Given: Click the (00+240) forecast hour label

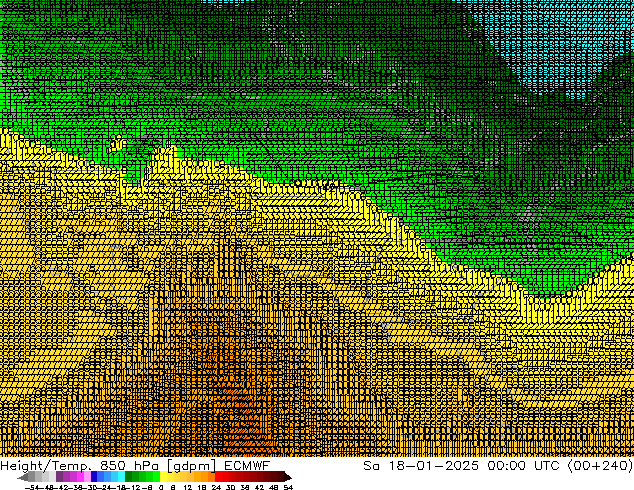Looking at the screenshot, I should point(600,466).
